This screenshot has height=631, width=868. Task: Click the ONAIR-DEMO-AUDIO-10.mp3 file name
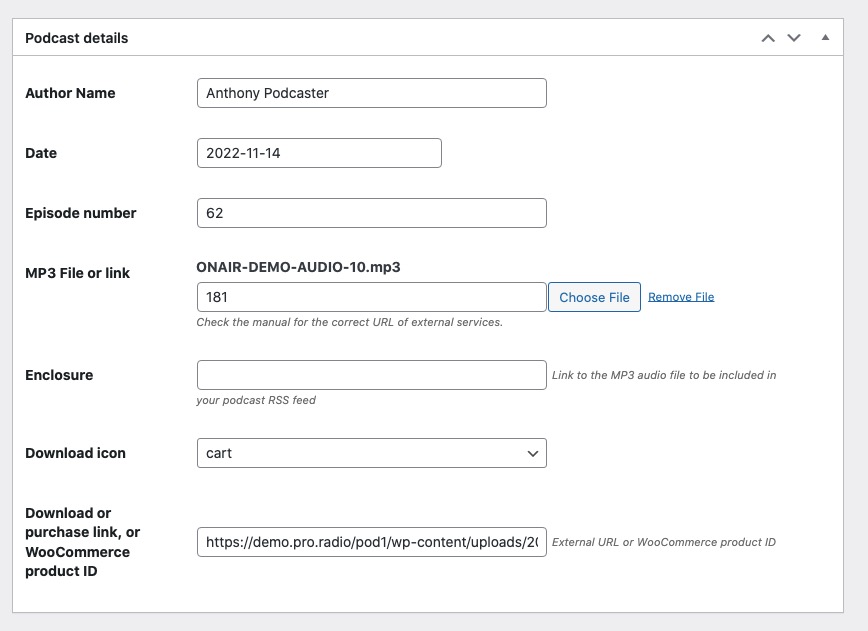[x=298, y=267]
